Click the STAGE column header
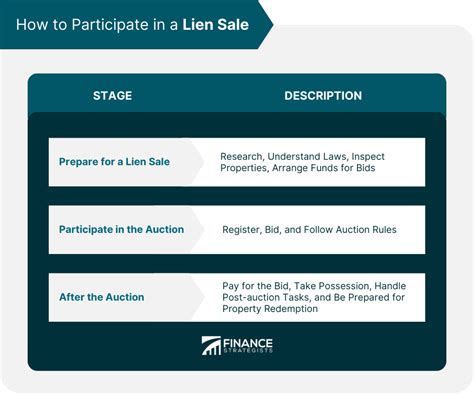 (x=112, y=96)
